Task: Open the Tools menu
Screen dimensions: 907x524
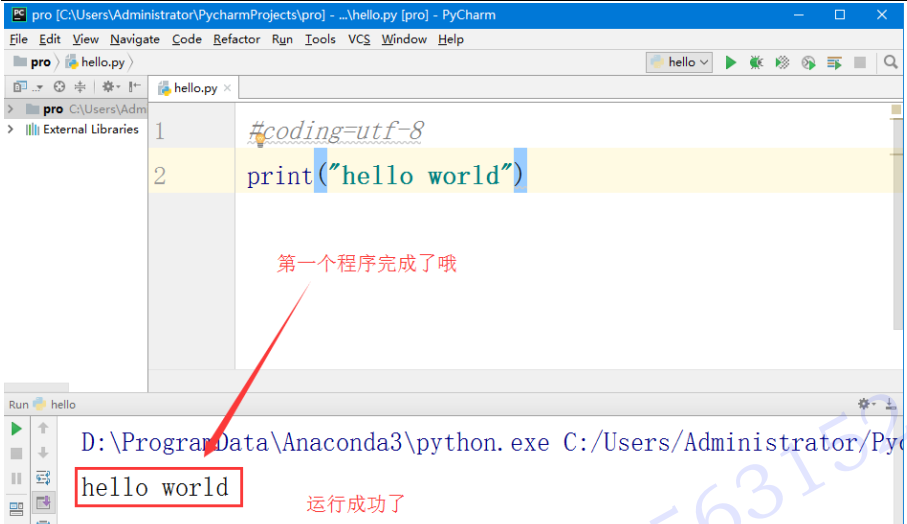Action: 320,39
